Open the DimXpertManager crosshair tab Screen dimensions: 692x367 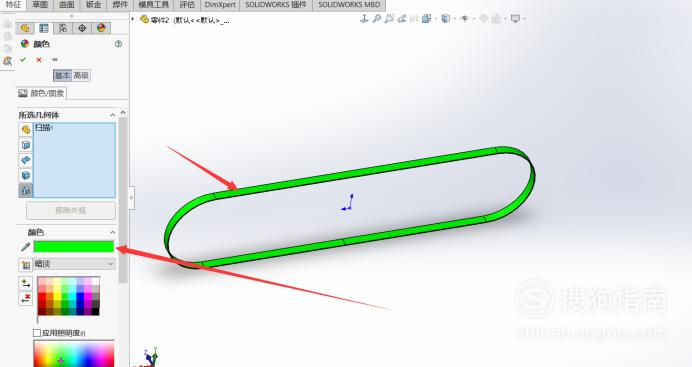click(82, 28)
